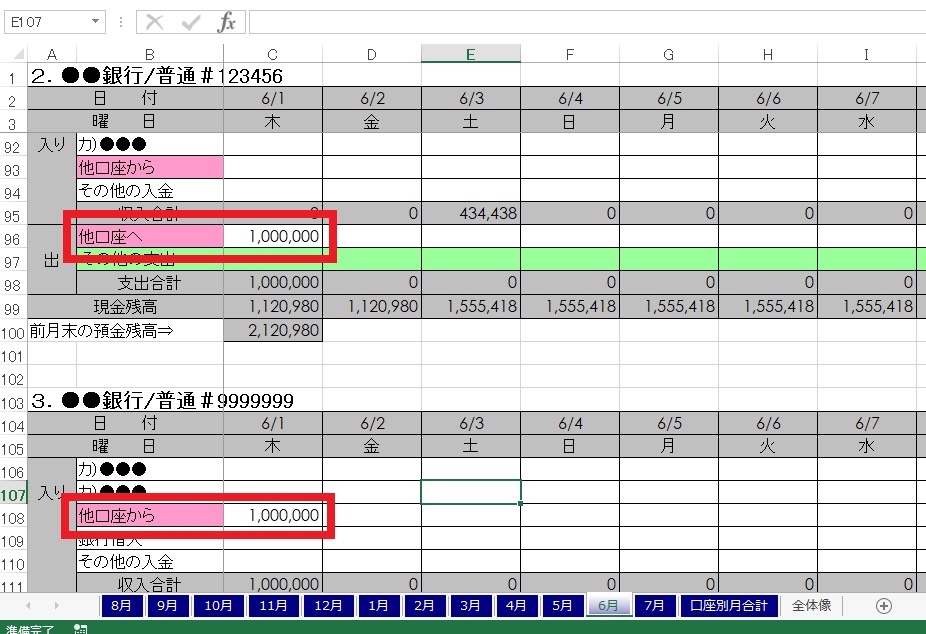Click the macro record icon in status bar
The image size is (926, 634).
pos(81,628)
